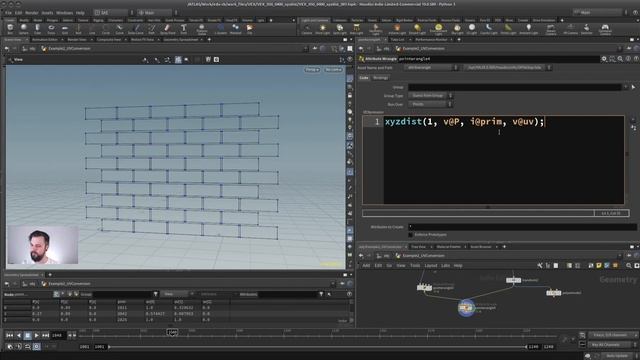640x360 pixels.
Task: Click play forward button in playbar
Action: (x=36, y=335)
